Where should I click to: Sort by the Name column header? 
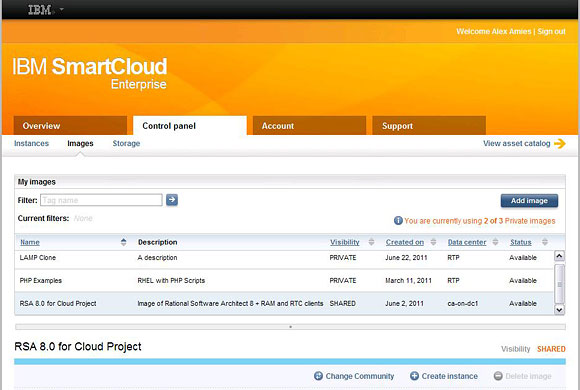pyautogui.click(x=30, y=242)
